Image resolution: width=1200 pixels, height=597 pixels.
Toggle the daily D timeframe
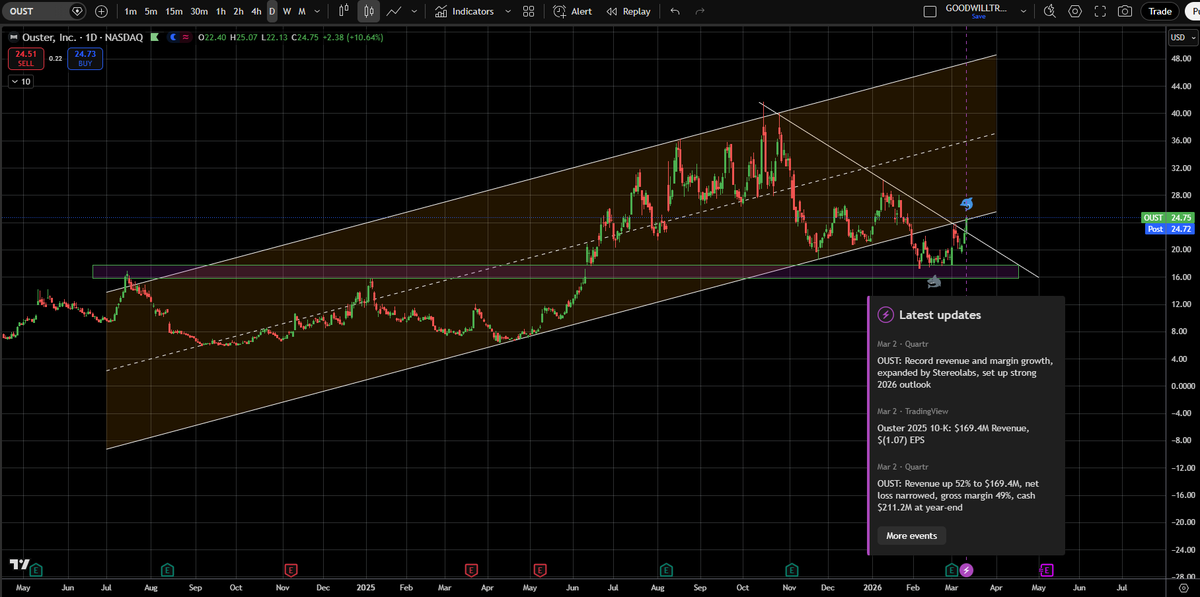[x=272, y=11]
